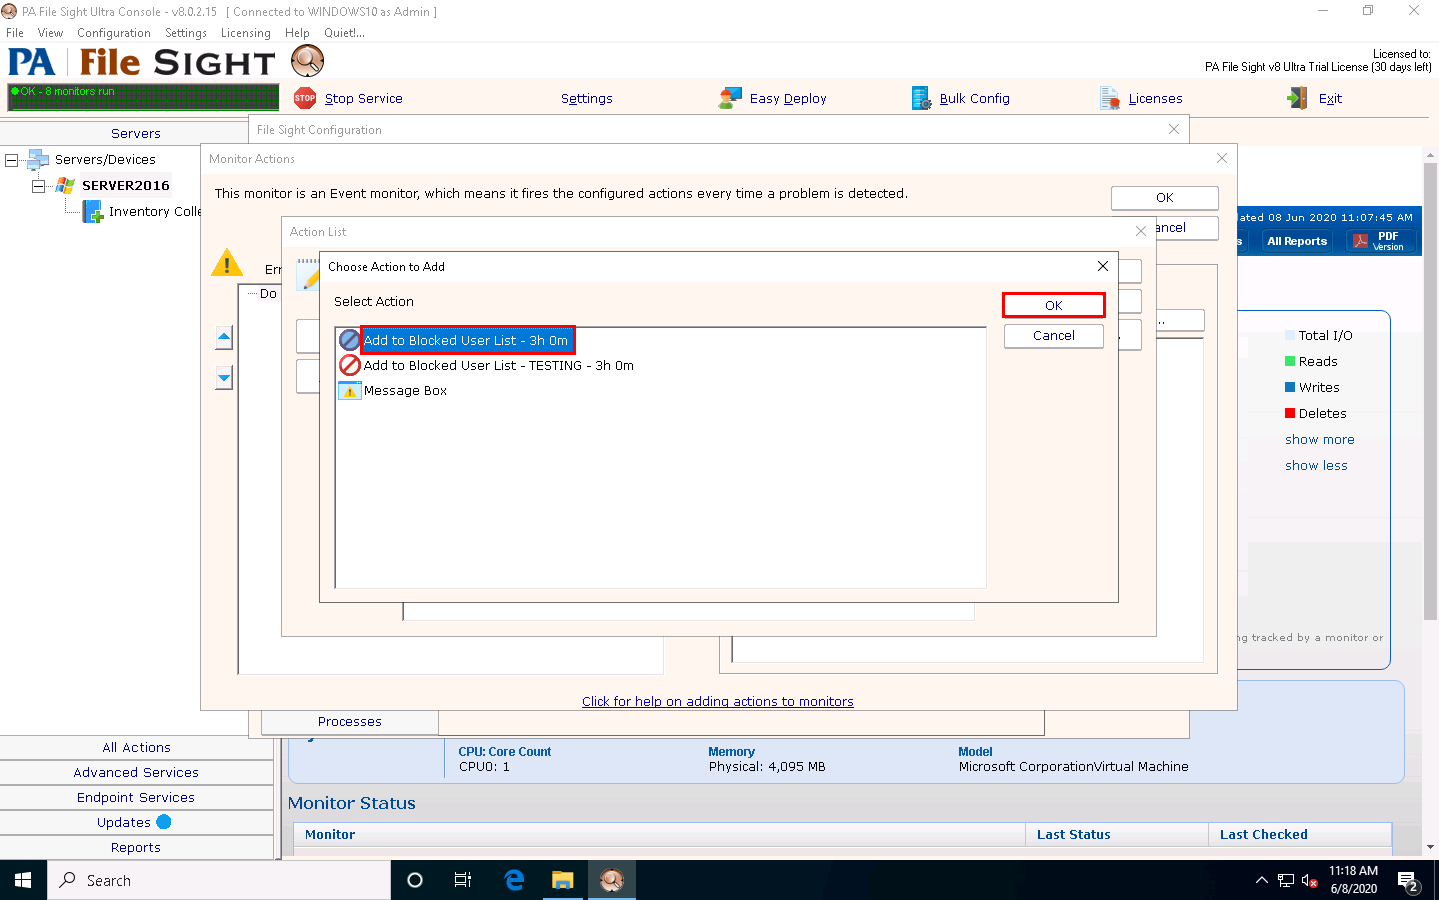Image resolution: width=1439 pixels, height=900 pixels.
Task: Click the PA File Sight taskbar icon
Action: coord(611,880)
